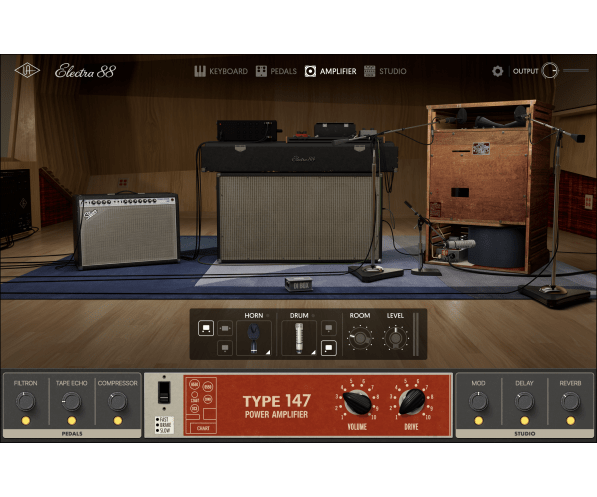Click the Tape Echo pedal knob

click(x=72, y=401)
